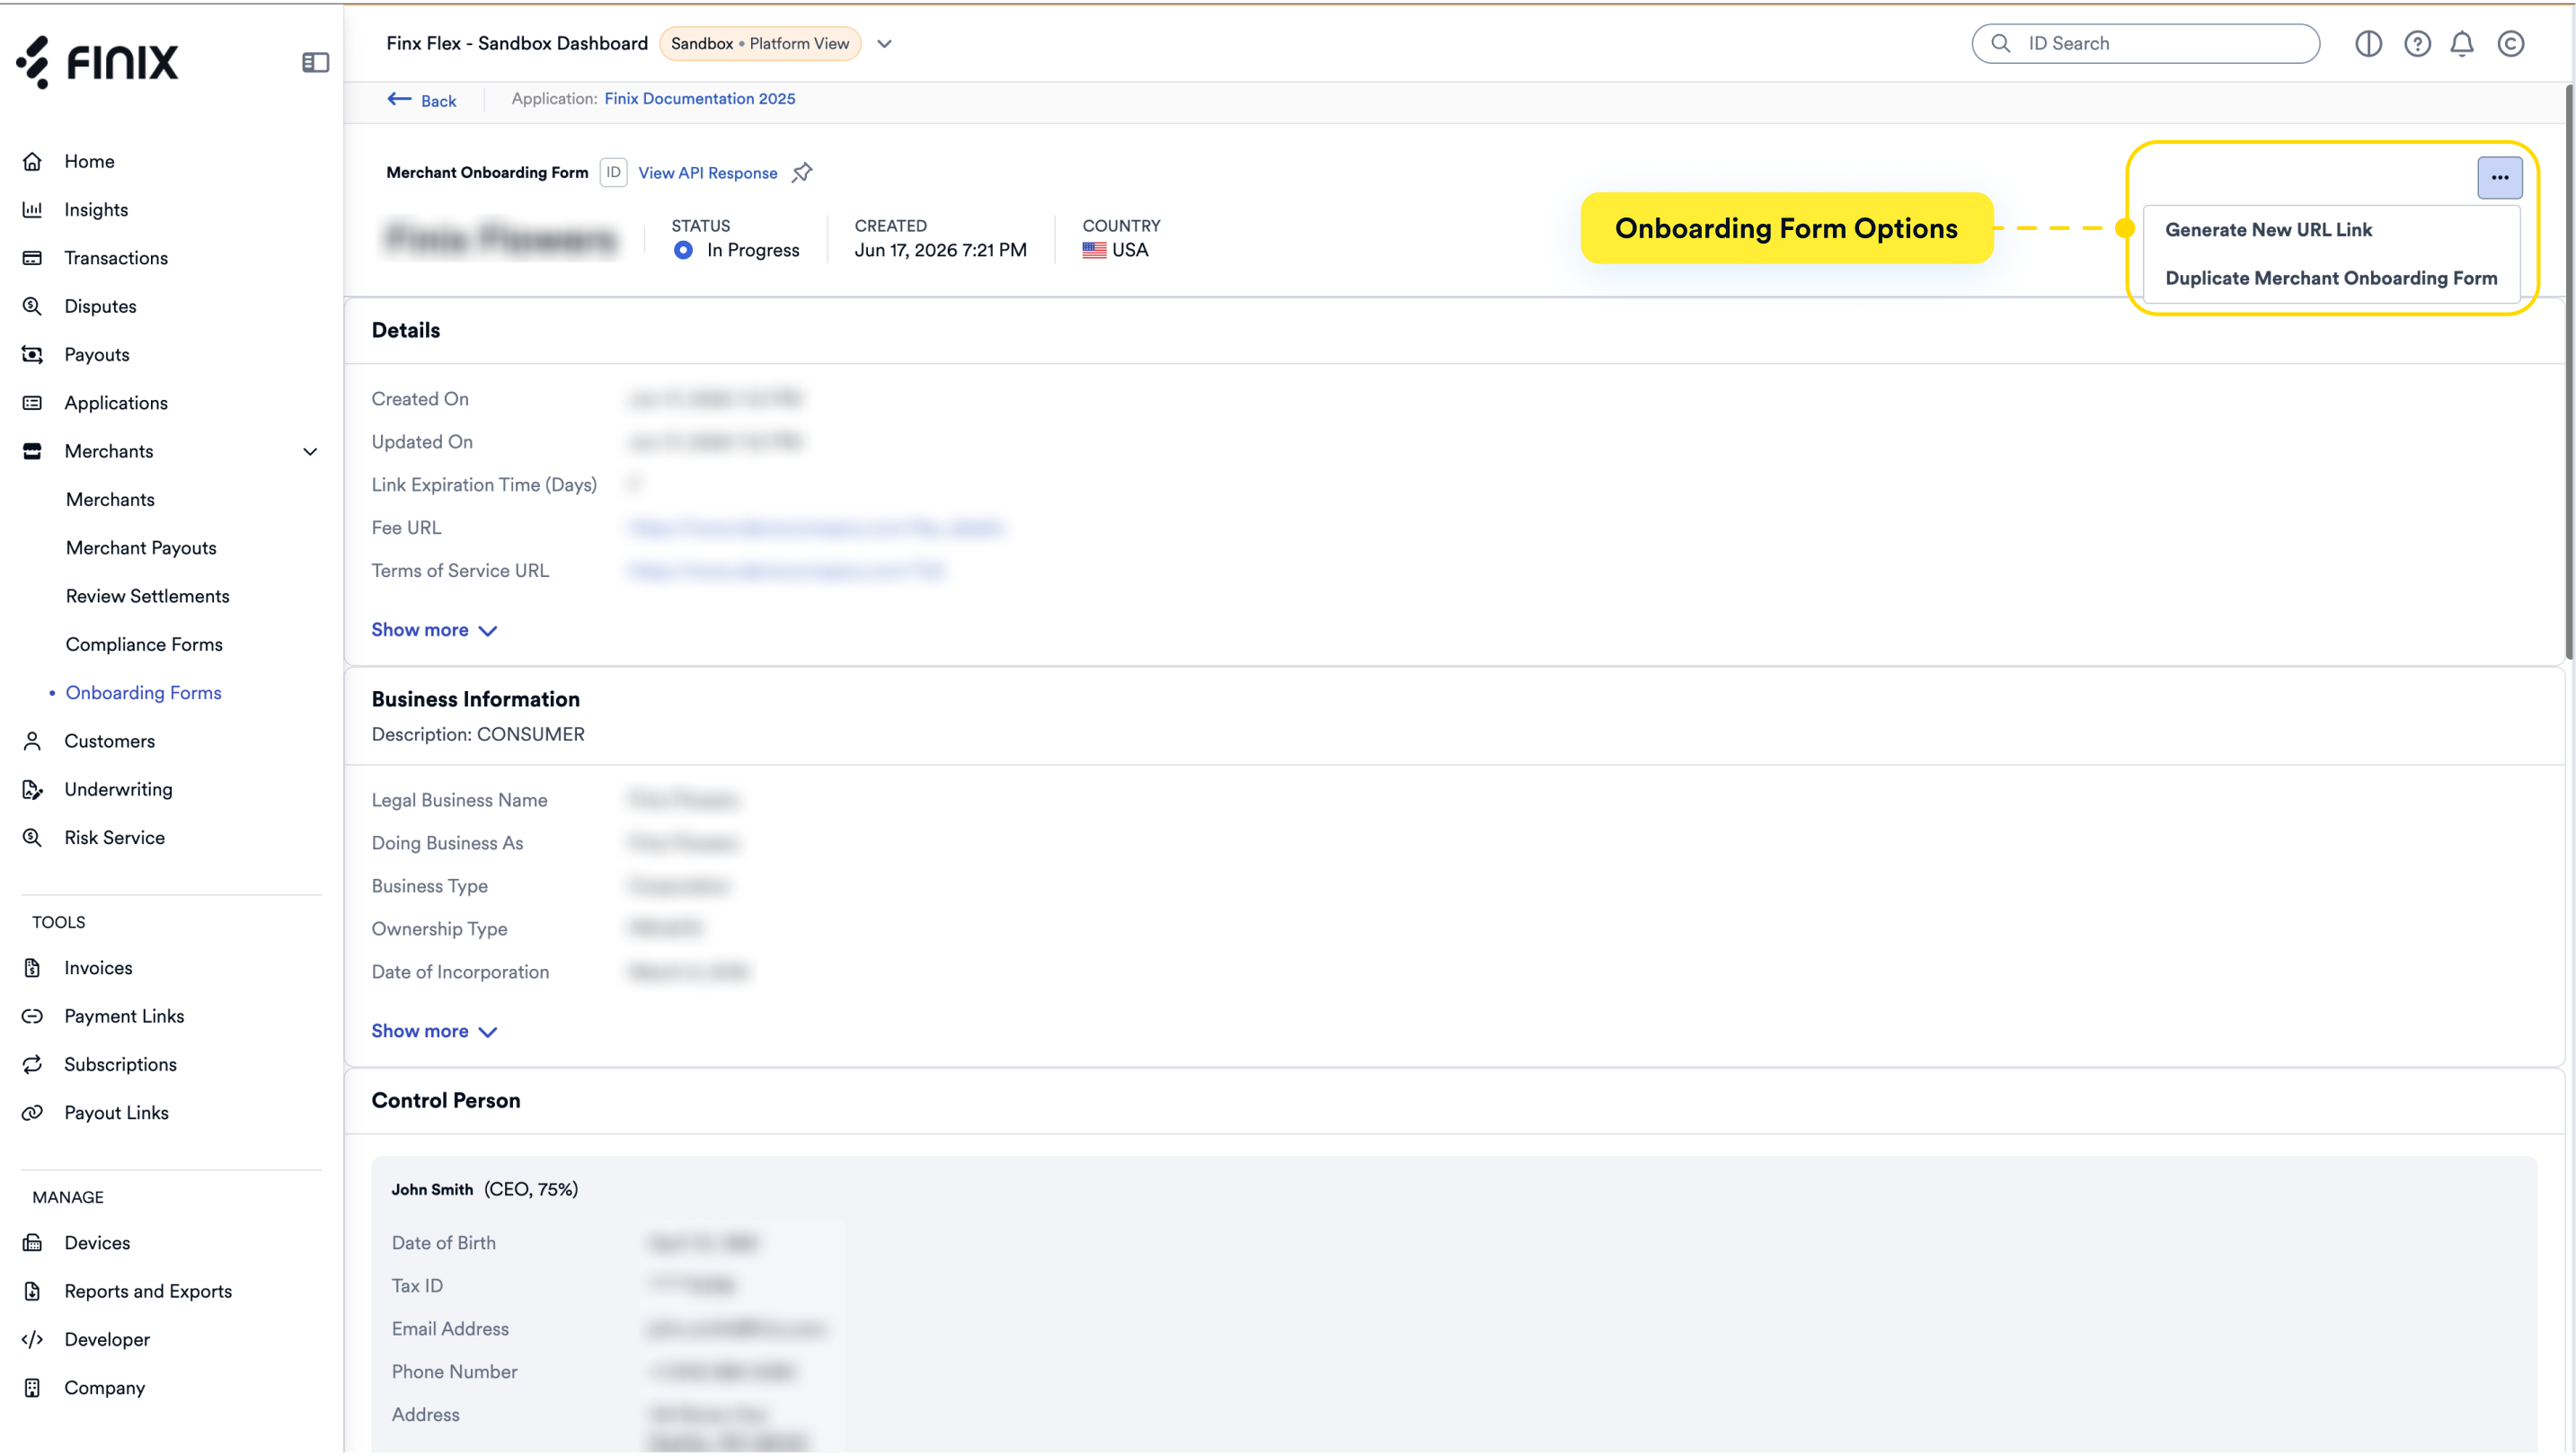The image size is (2576, 1456).
Task: Click the page vertical scrollbar
Action: point(2569,372)
